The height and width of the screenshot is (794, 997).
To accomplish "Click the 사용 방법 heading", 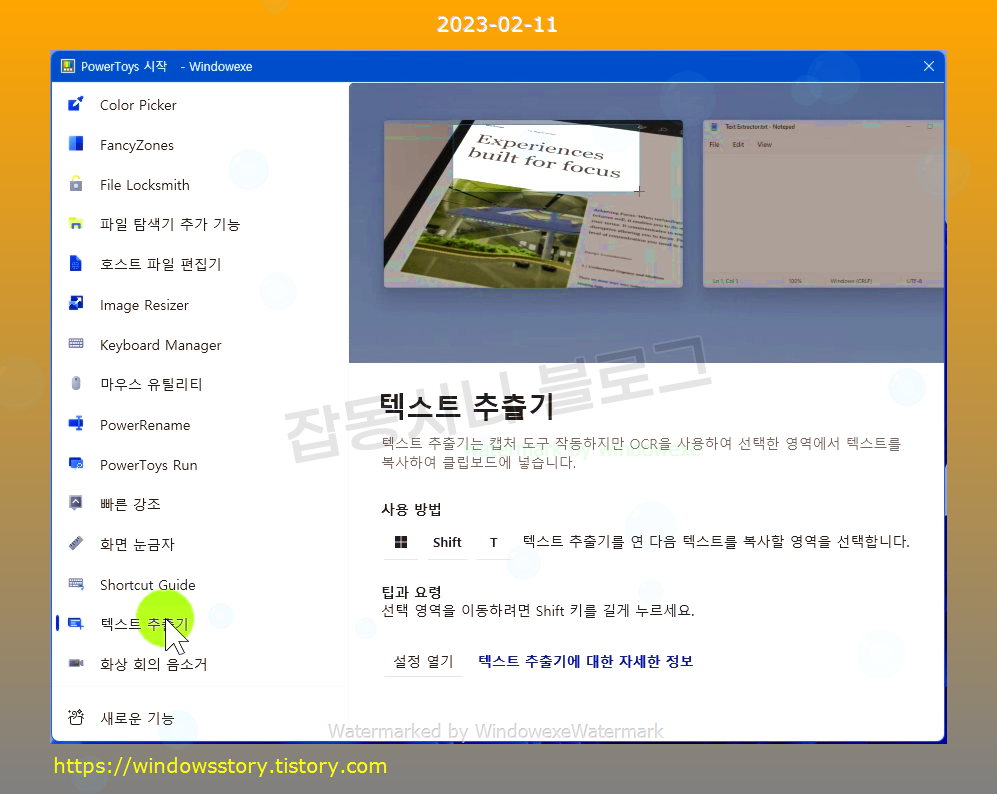I will (411, 509).
